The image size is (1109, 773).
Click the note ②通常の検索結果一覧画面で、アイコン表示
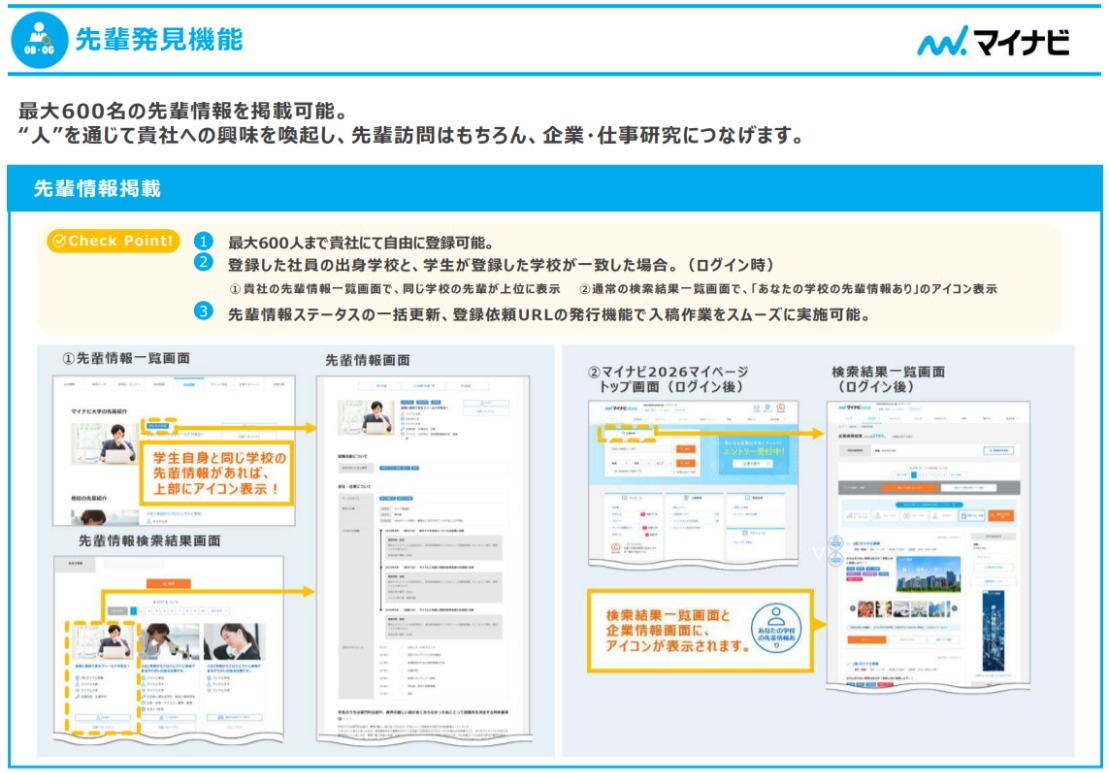pyautogui.click(x=788, y=289)
